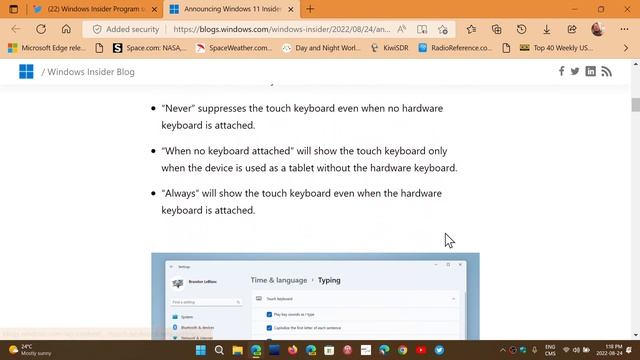Open the Top 40 Weekly US bookmark

557,48
